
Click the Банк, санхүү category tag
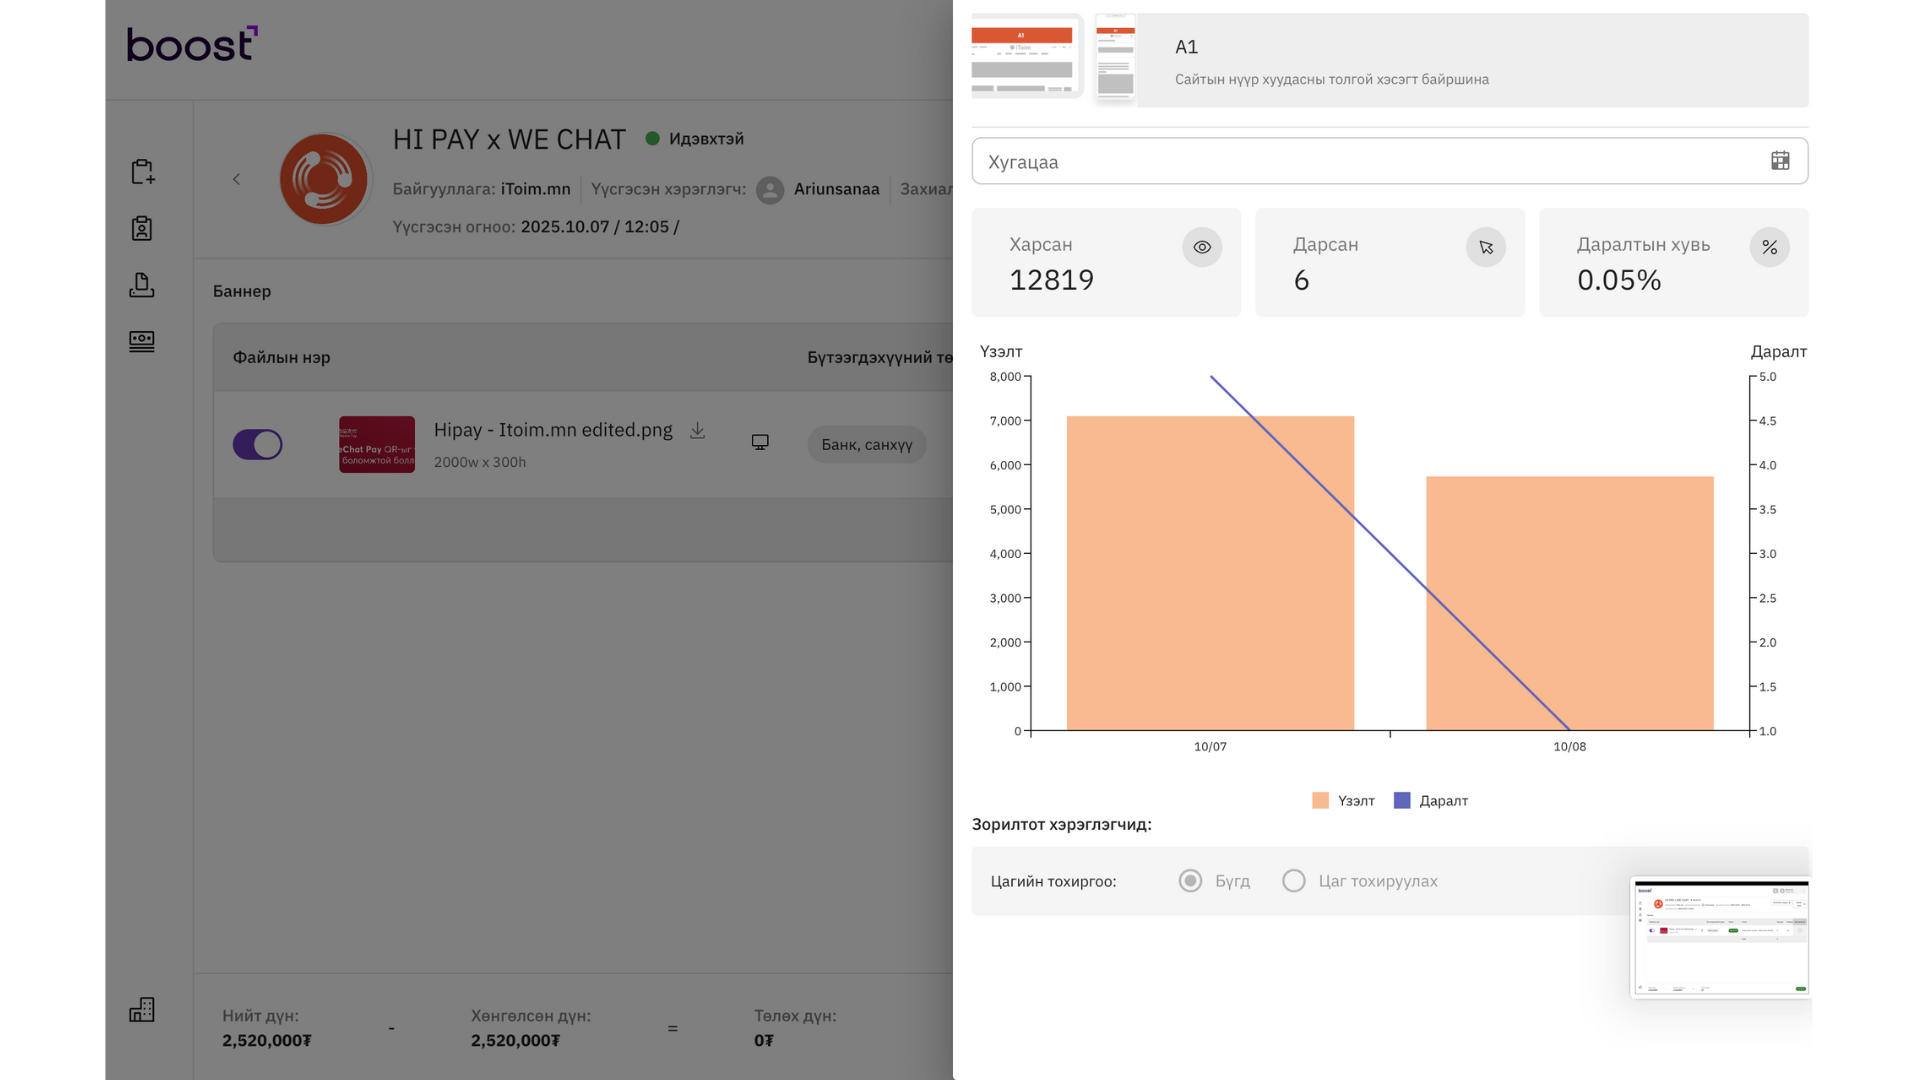point(866,445)
